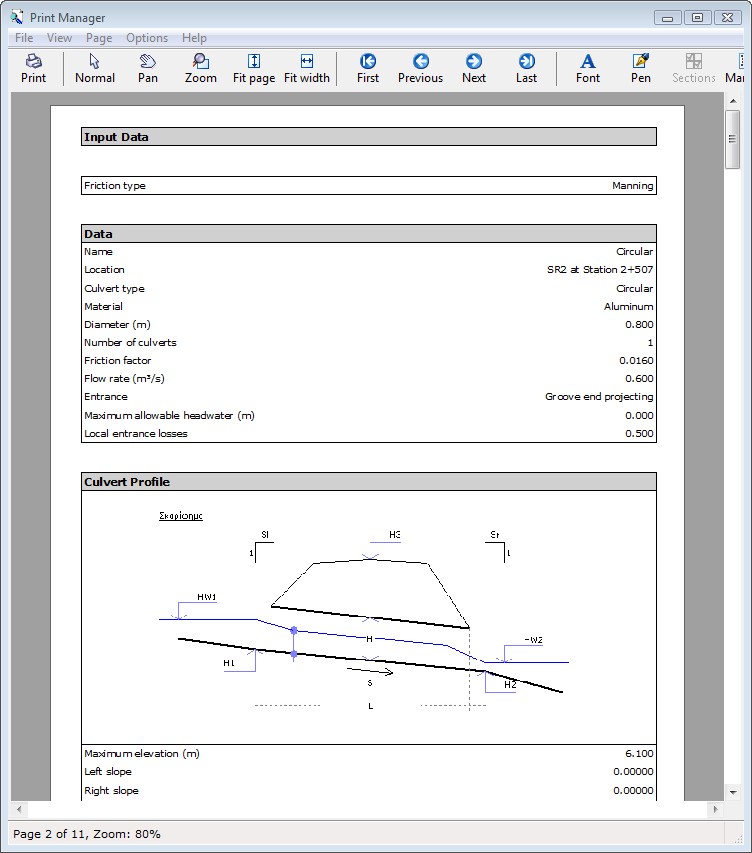Go to Previous page
Image resolution: width=752 pixels, height=853 pixels.
pos(420,68)
